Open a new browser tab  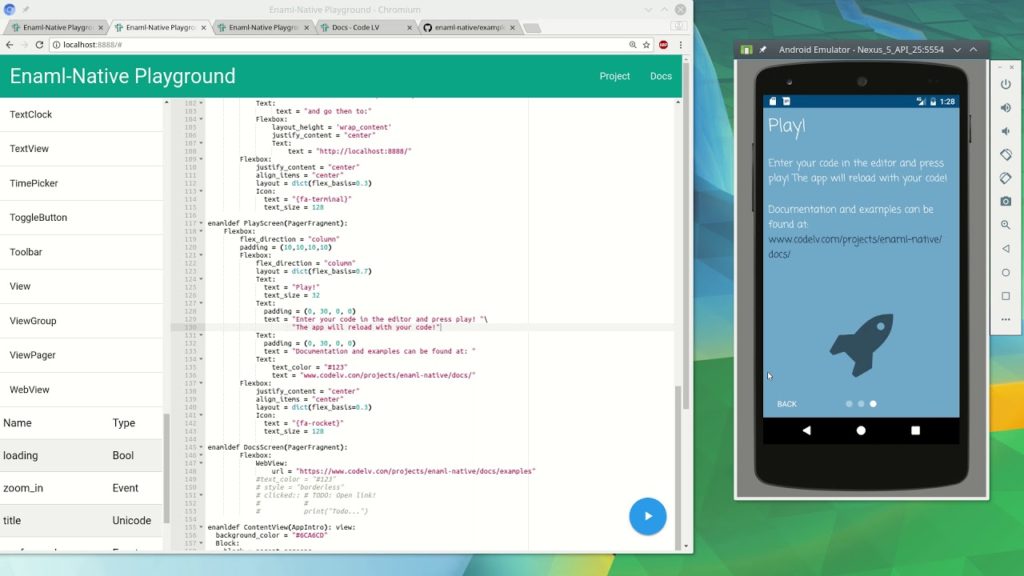coord(532,27)
